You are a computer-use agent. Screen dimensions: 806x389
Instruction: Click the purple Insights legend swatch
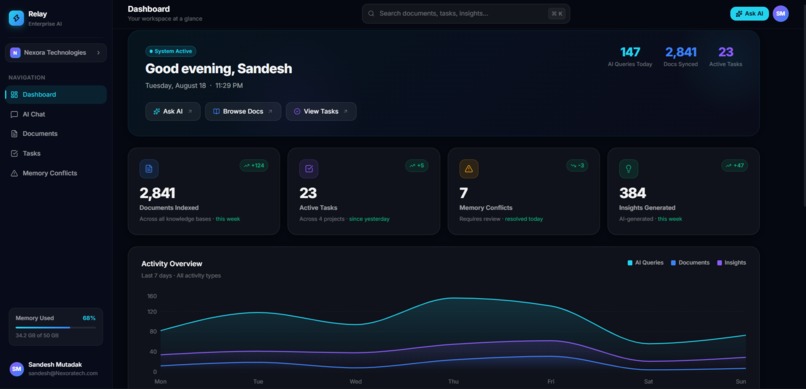[x=720, y=263]
